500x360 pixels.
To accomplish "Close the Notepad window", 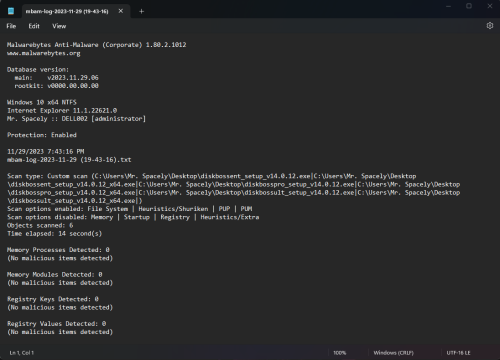I will [489, 6].
